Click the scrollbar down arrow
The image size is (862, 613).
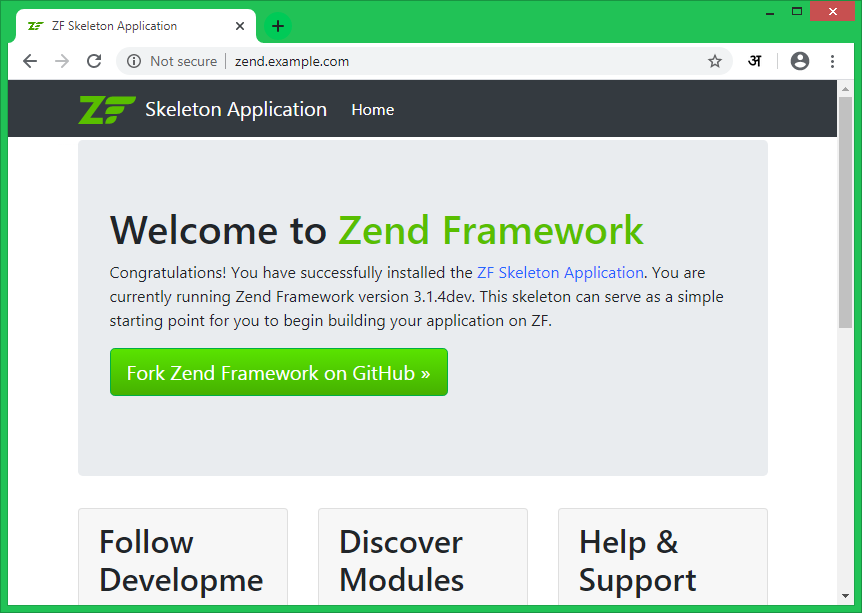pos(845,596)
